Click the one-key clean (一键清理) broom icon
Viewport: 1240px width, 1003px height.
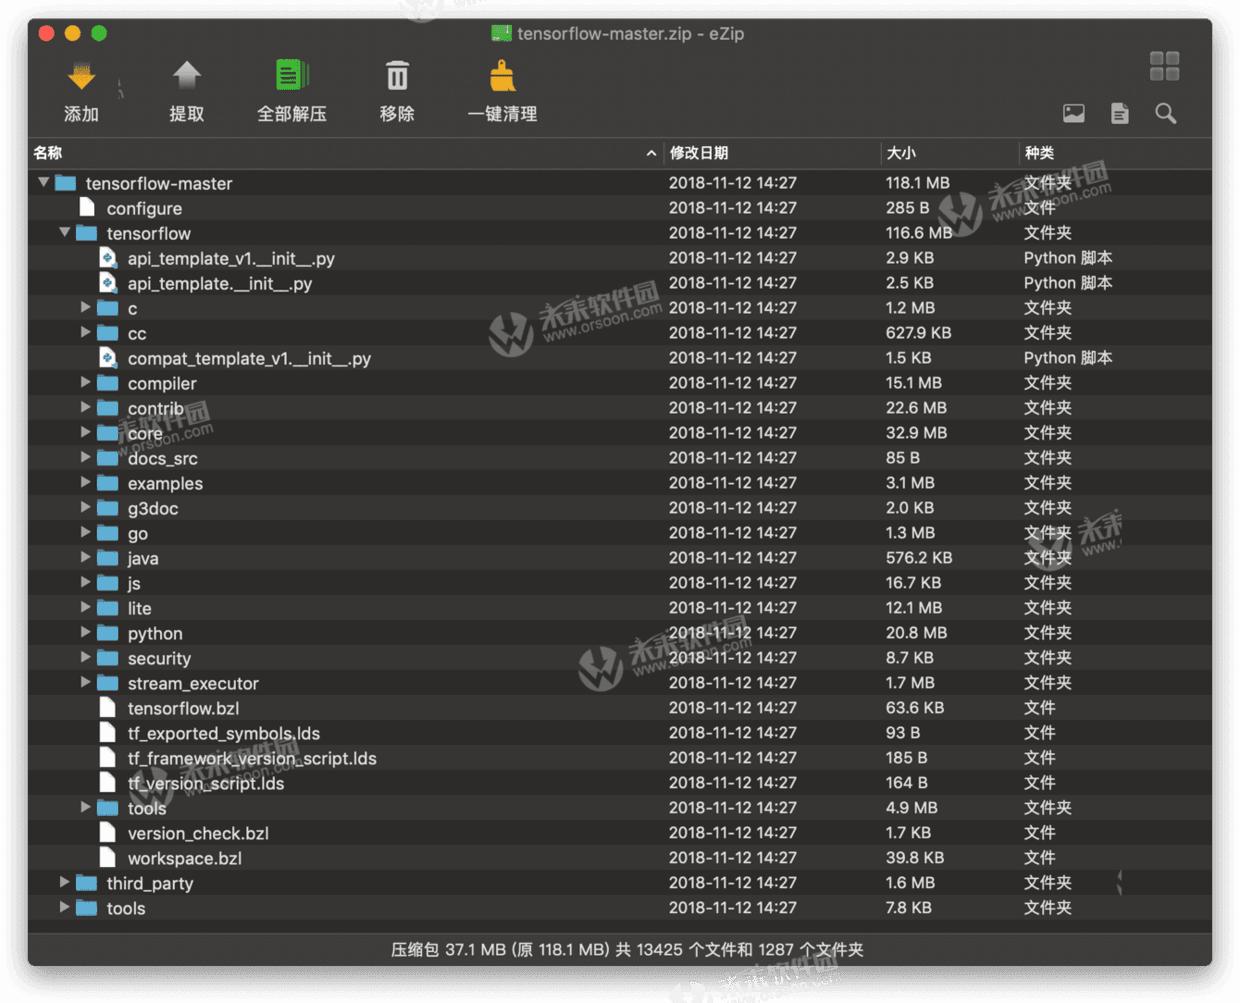click(502, 76)
